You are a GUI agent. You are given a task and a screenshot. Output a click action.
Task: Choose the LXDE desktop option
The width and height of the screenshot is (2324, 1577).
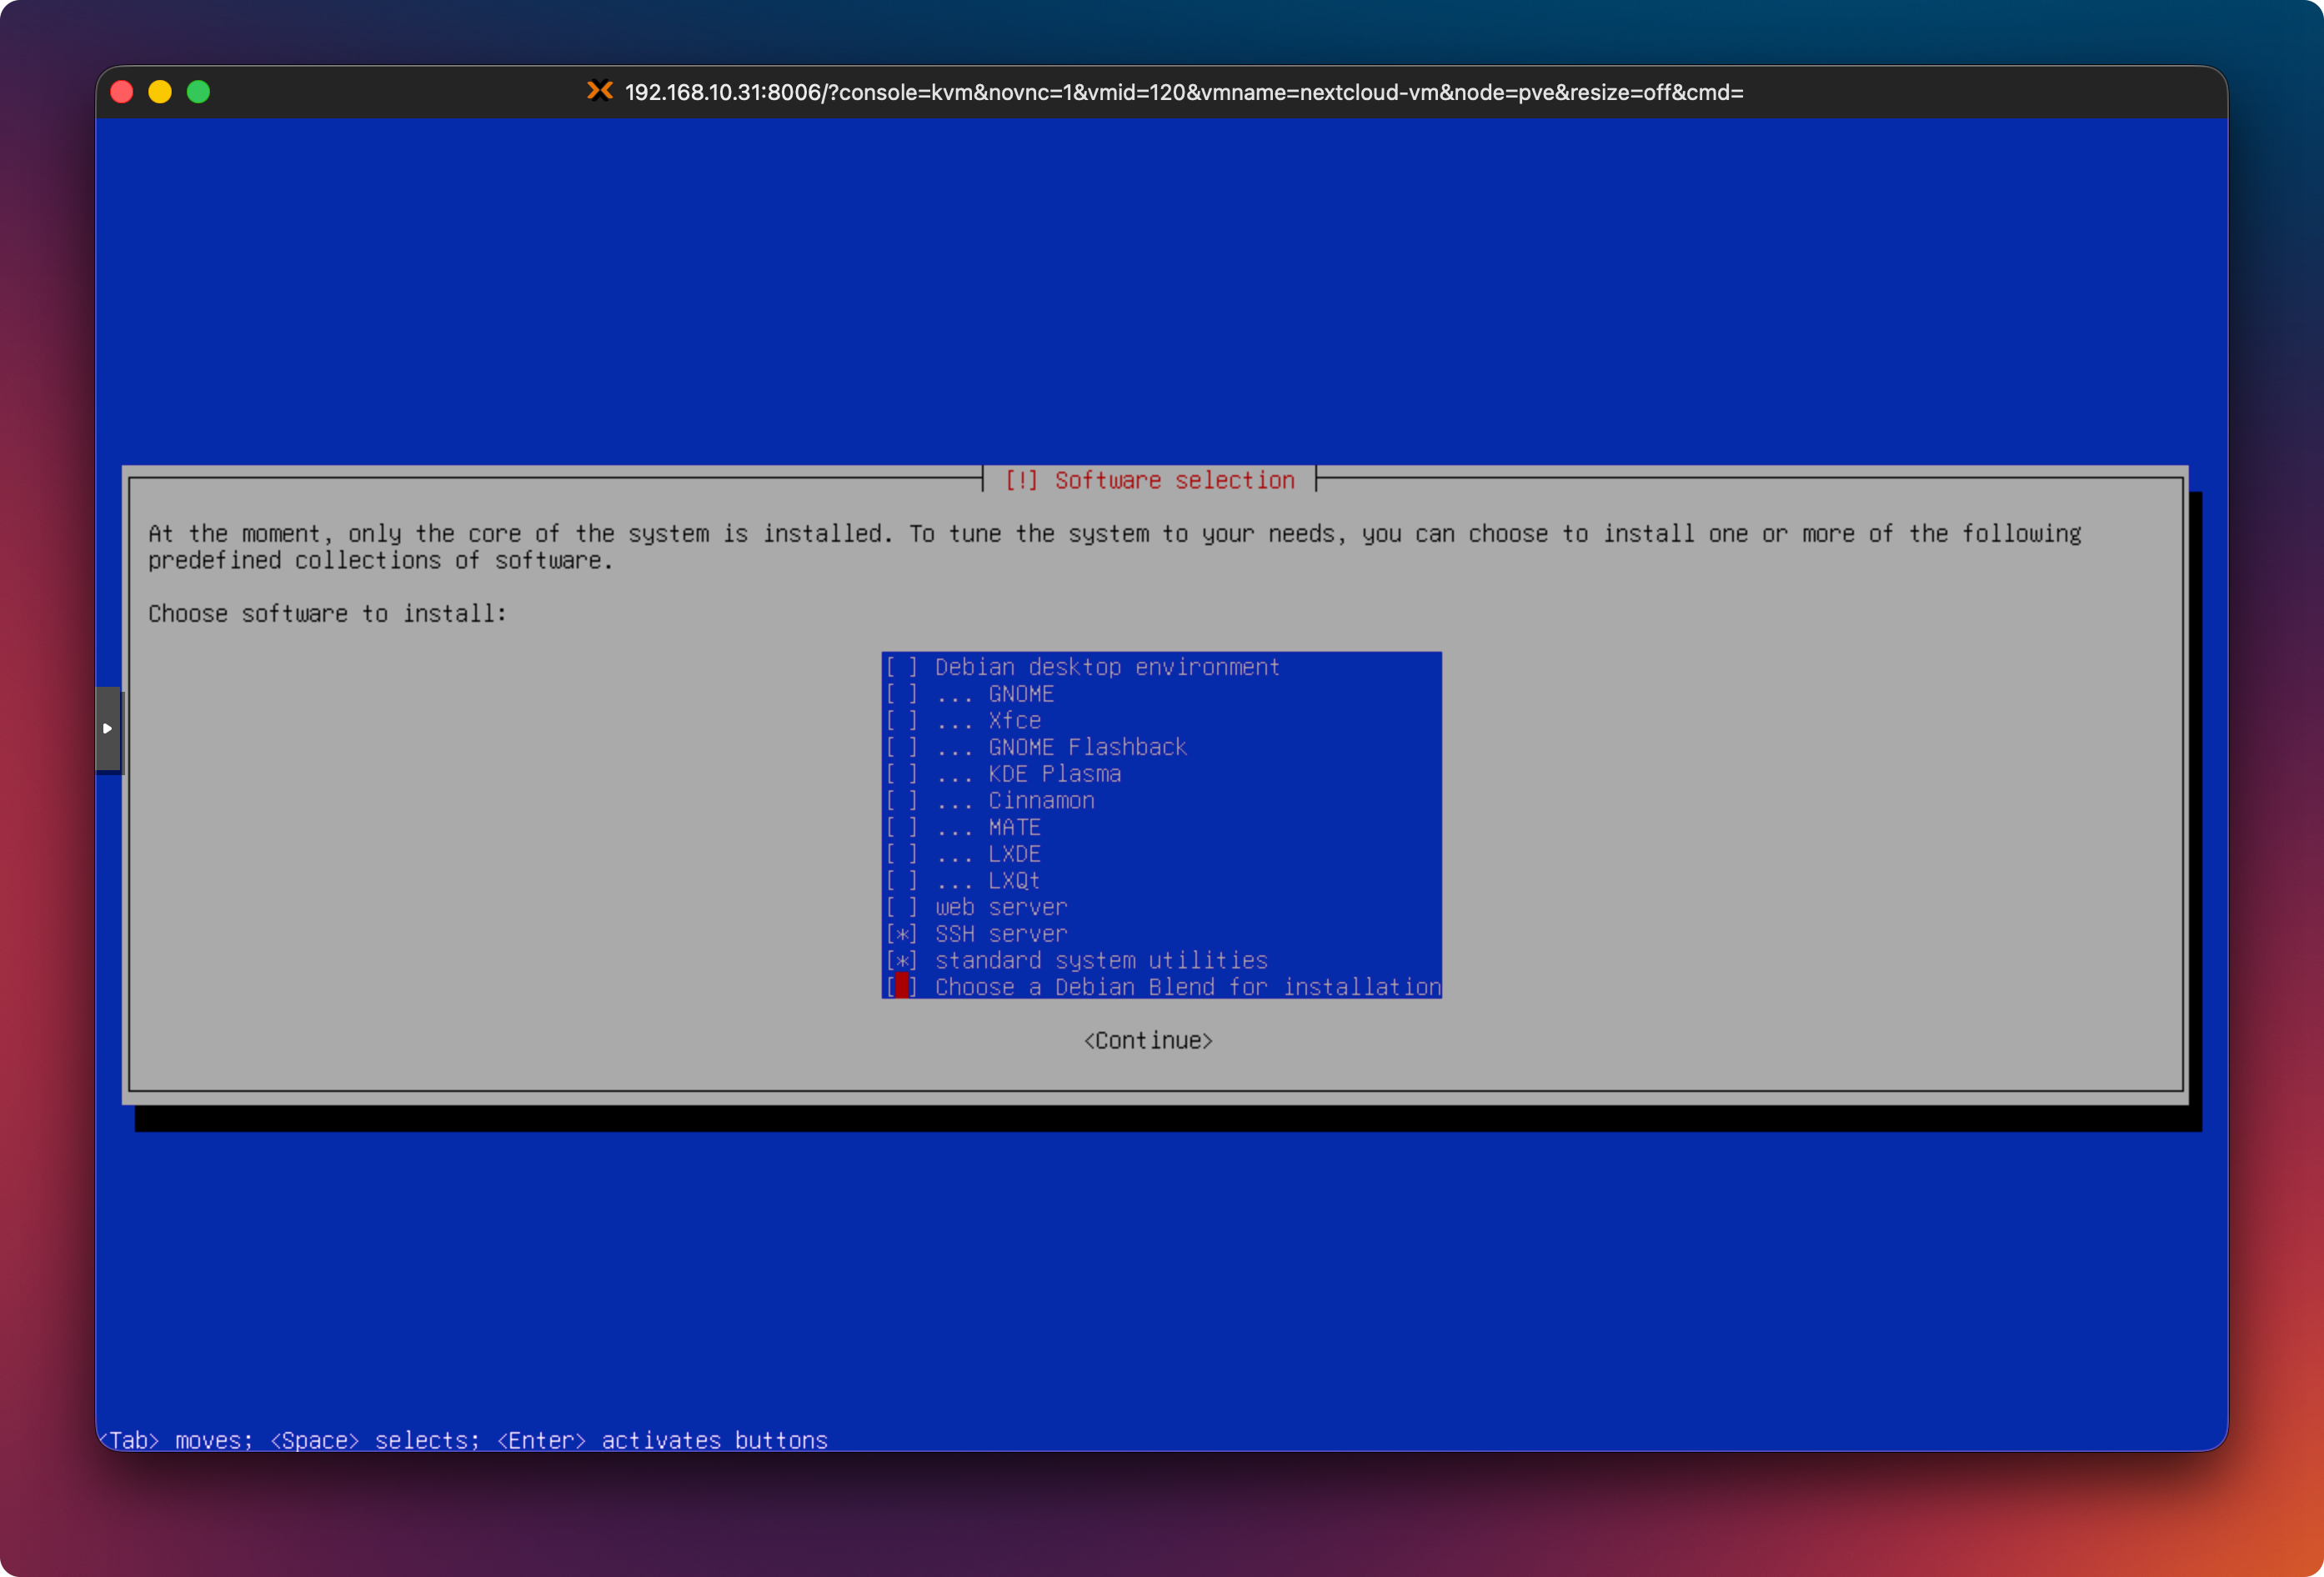pos(901,854)
